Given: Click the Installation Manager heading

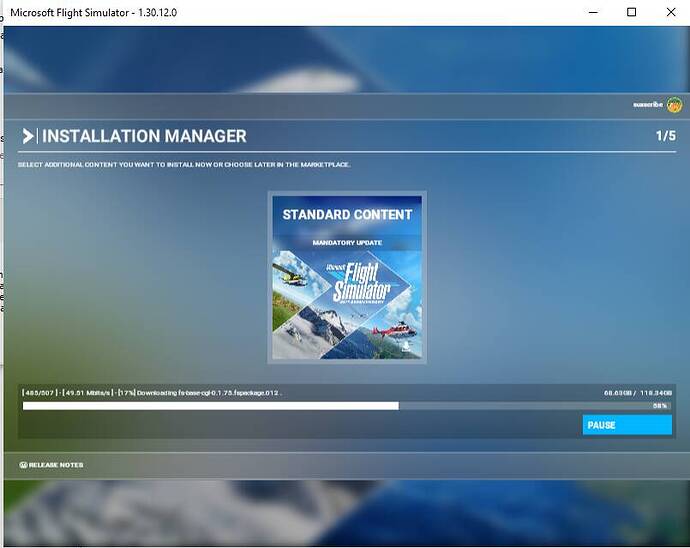Looking at the screenshot, I should (x=144, y=136).
